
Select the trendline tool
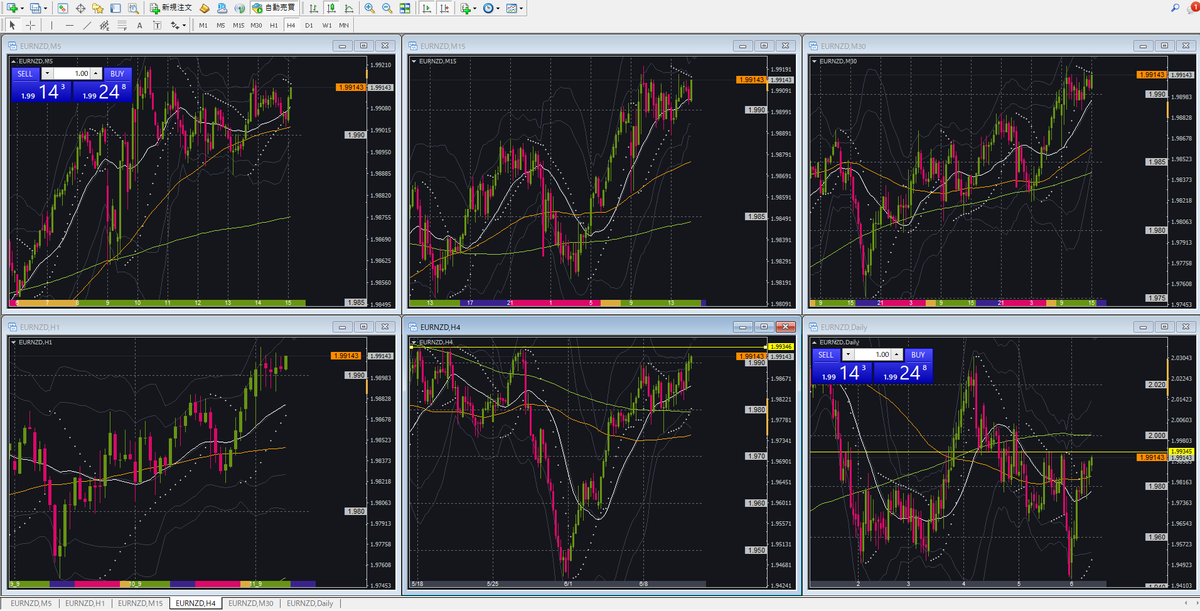click(x=87, y=24)
